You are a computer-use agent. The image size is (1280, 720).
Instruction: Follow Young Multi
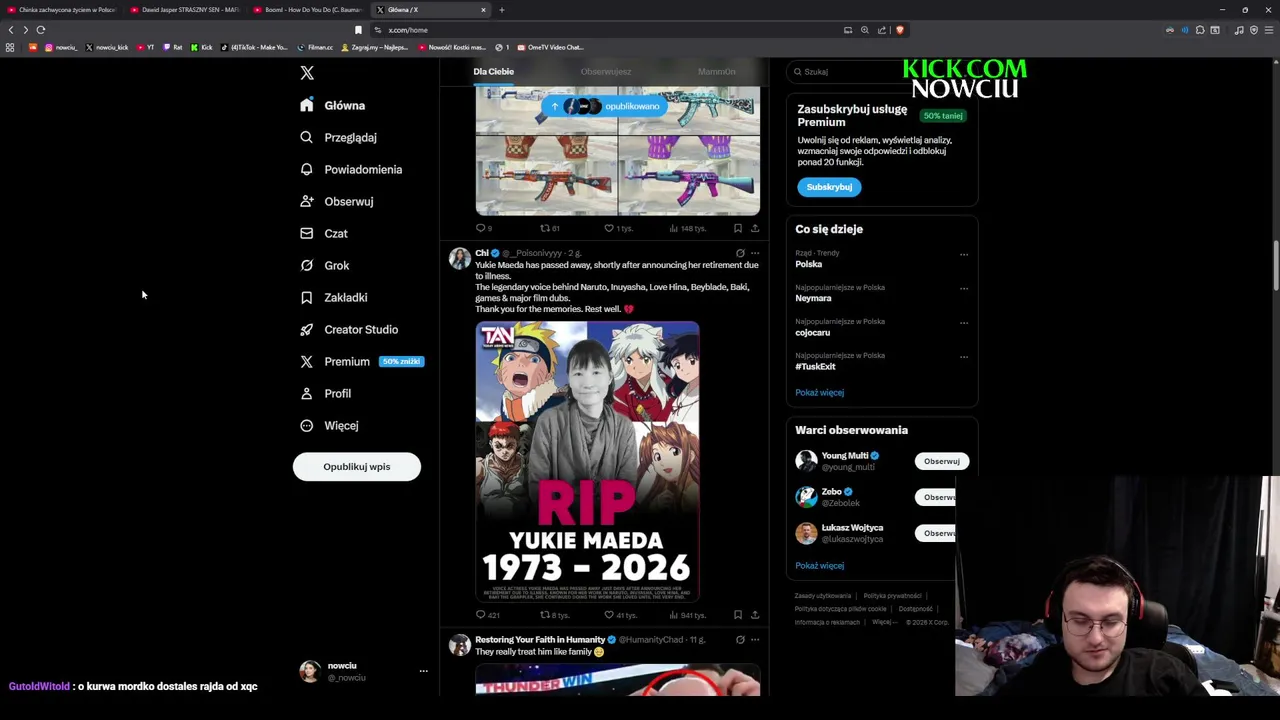[x=941, y=461]
